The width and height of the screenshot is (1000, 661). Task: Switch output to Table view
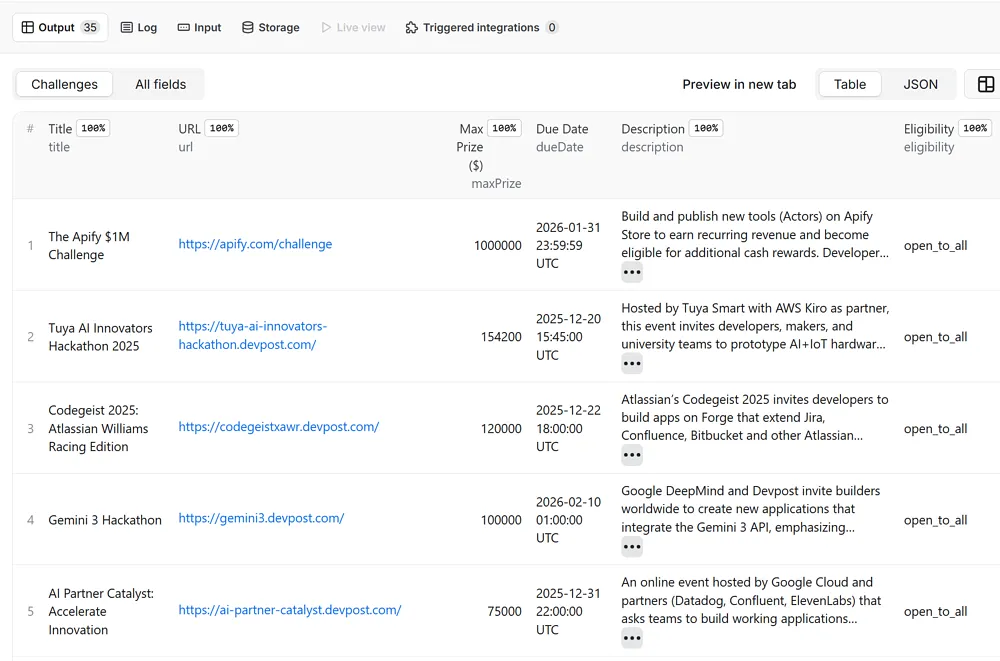pyautogui.click(x=849, y=85)
